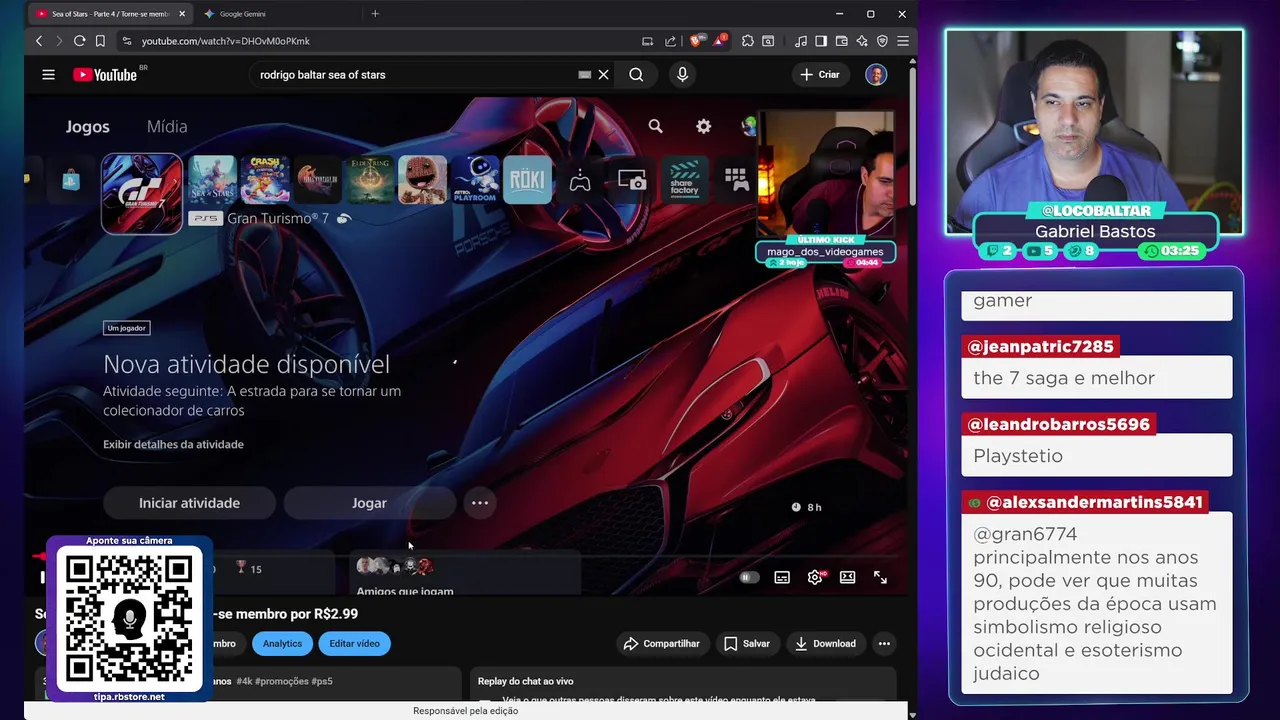The width and height of the screenshot is (1280, 720).
Task: Select the Sackboy game tile
Action: coord(422,180)
